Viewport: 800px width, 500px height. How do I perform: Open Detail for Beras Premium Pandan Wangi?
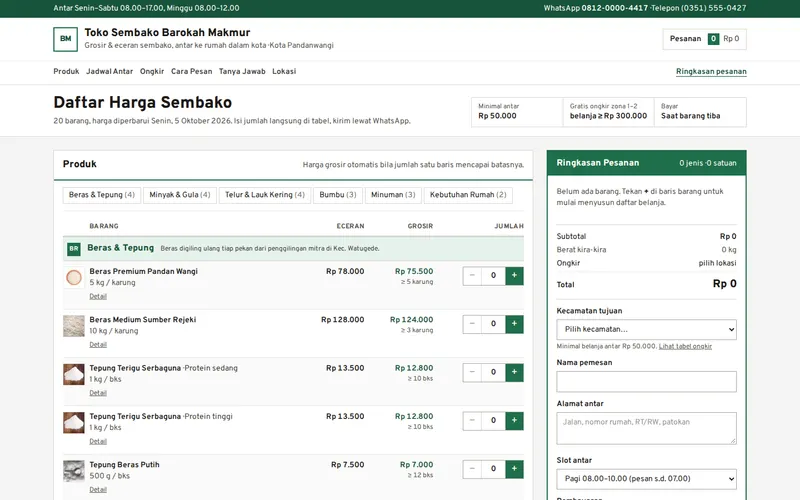coord(98,296)
